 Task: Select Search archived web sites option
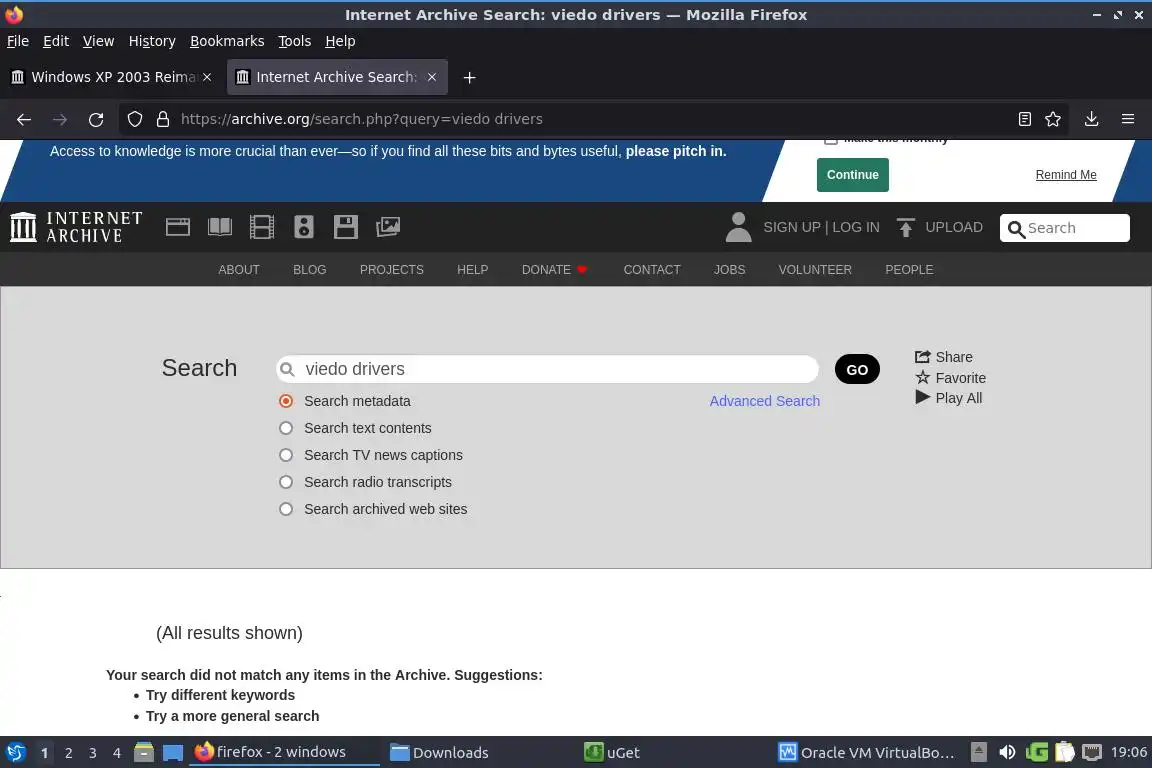click(286, 509)
